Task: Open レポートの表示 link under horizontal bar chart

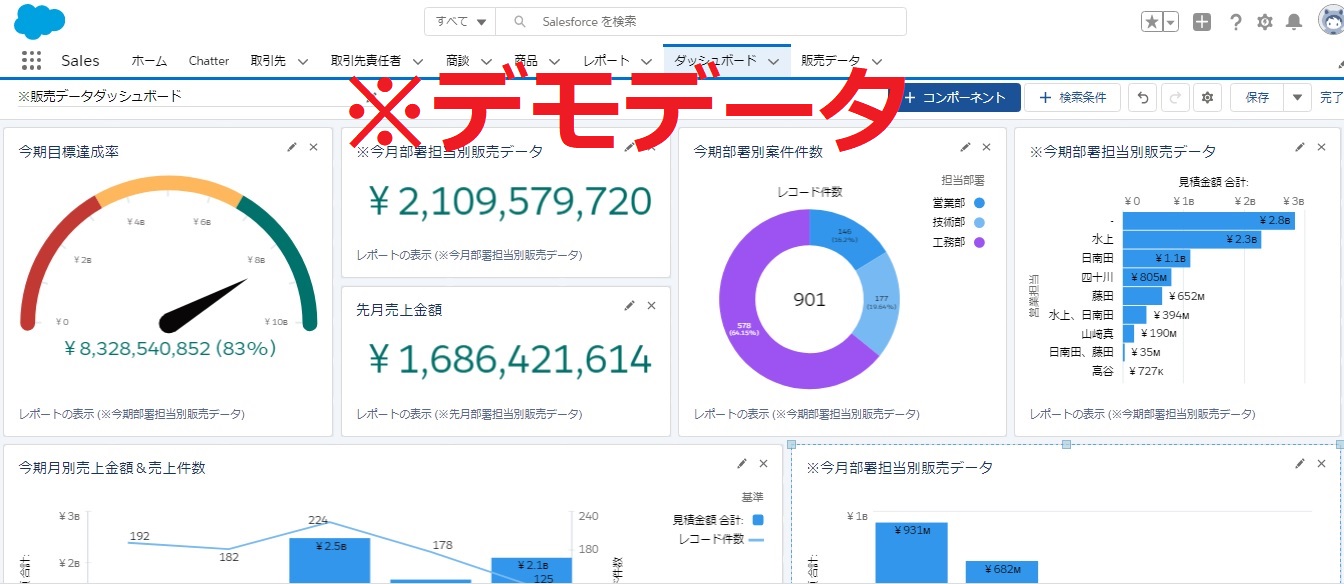Action: point(1142,413)
